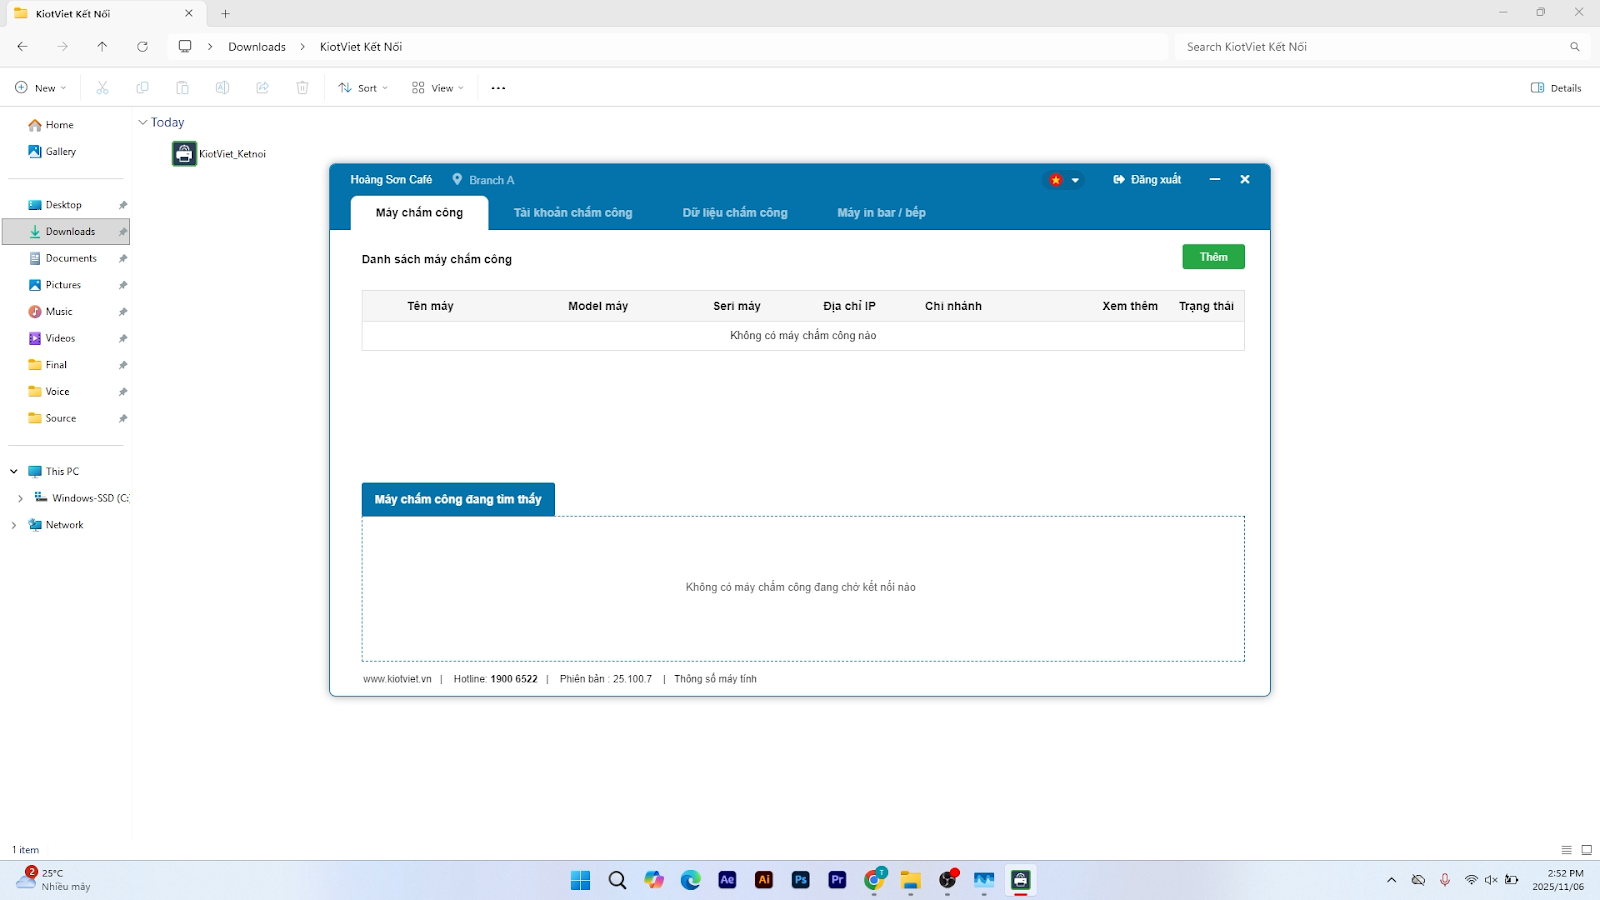The height and width of the screenshot is (900, 1600).
Task: Collapse the Today group in Explorer
Action: pos(142,122)
